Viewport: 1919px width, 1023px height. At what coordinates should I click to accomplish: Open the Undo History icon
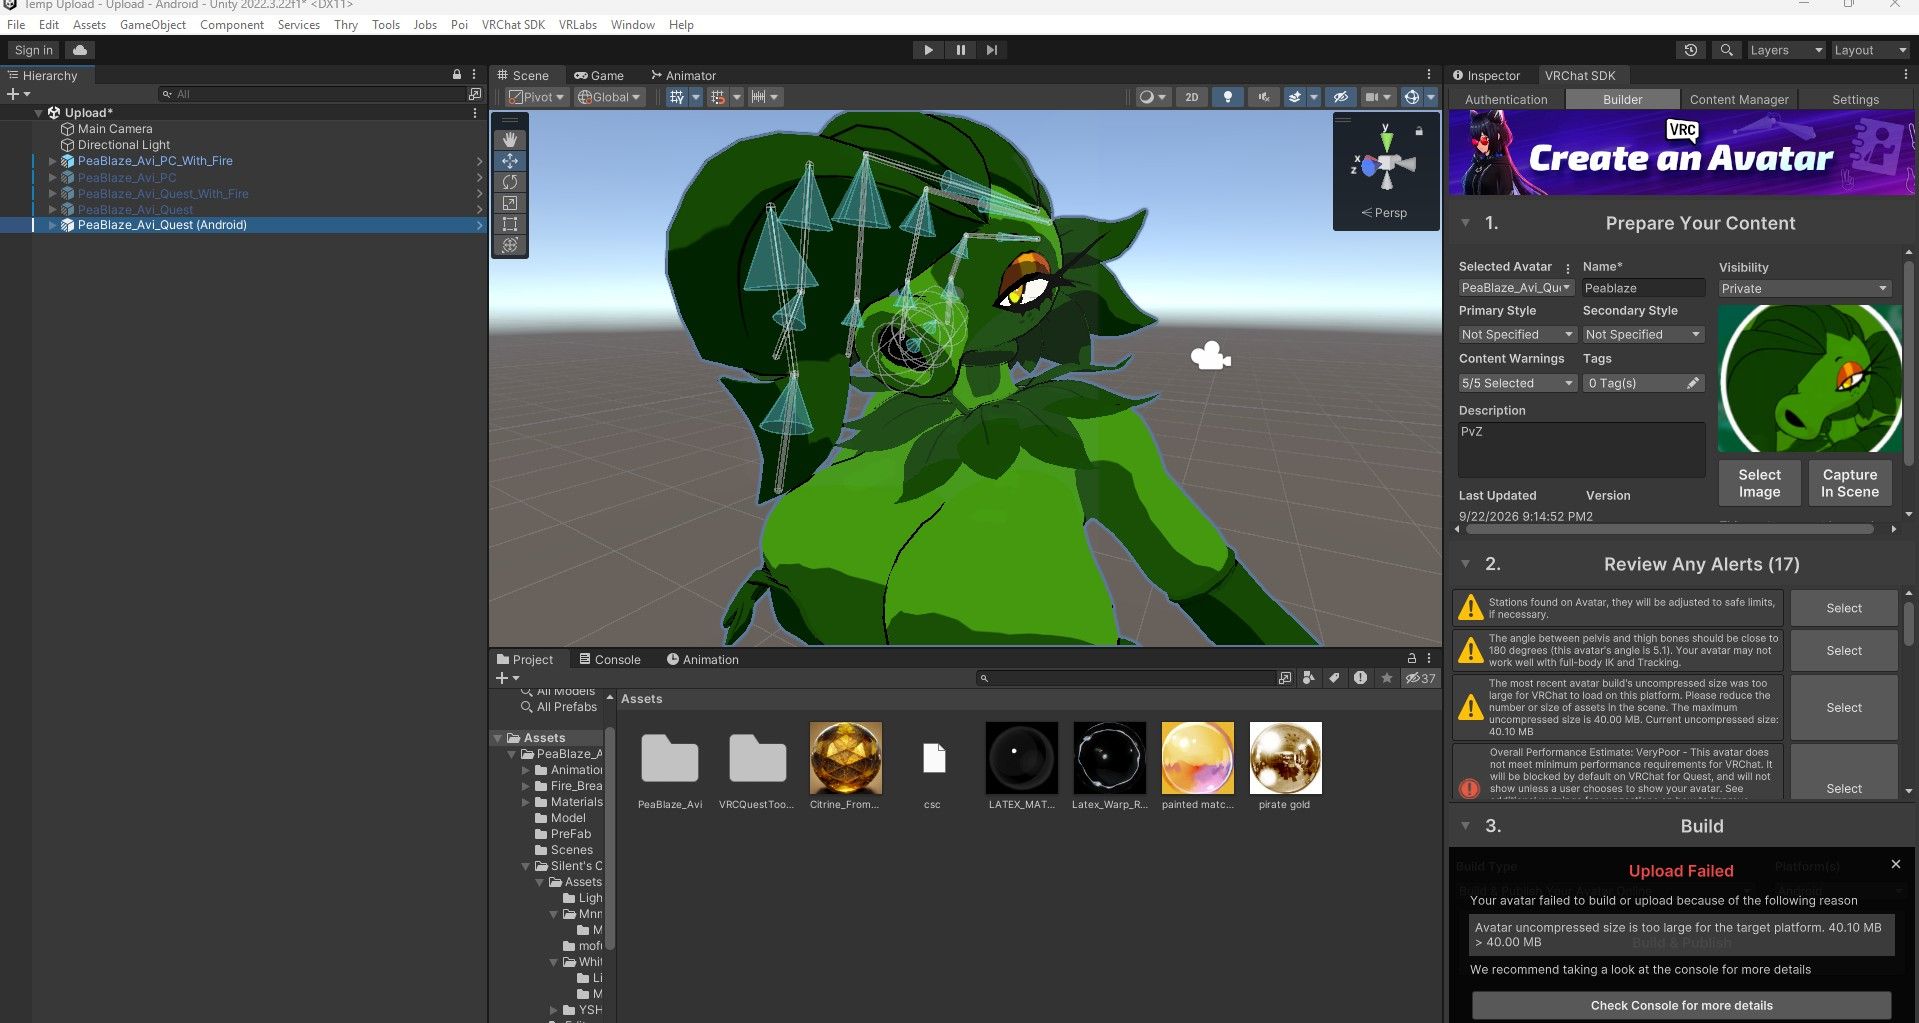[x=1691, y=50]
